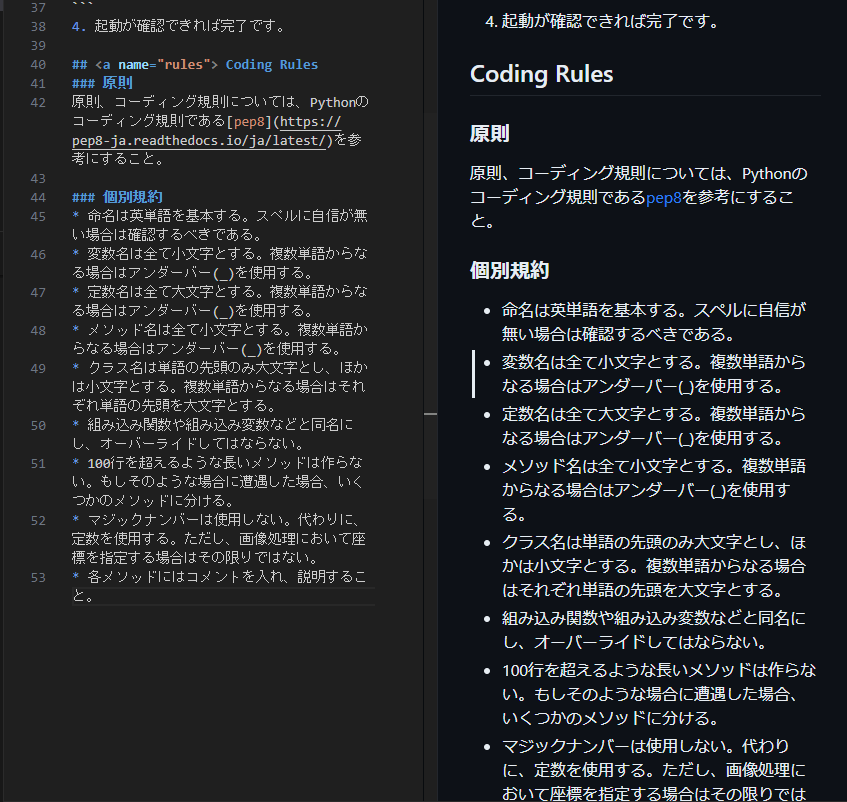This screenshot has width=847, height=802.
Task: Click the 個別規約 heading in the preview
Action: (509, 270)
